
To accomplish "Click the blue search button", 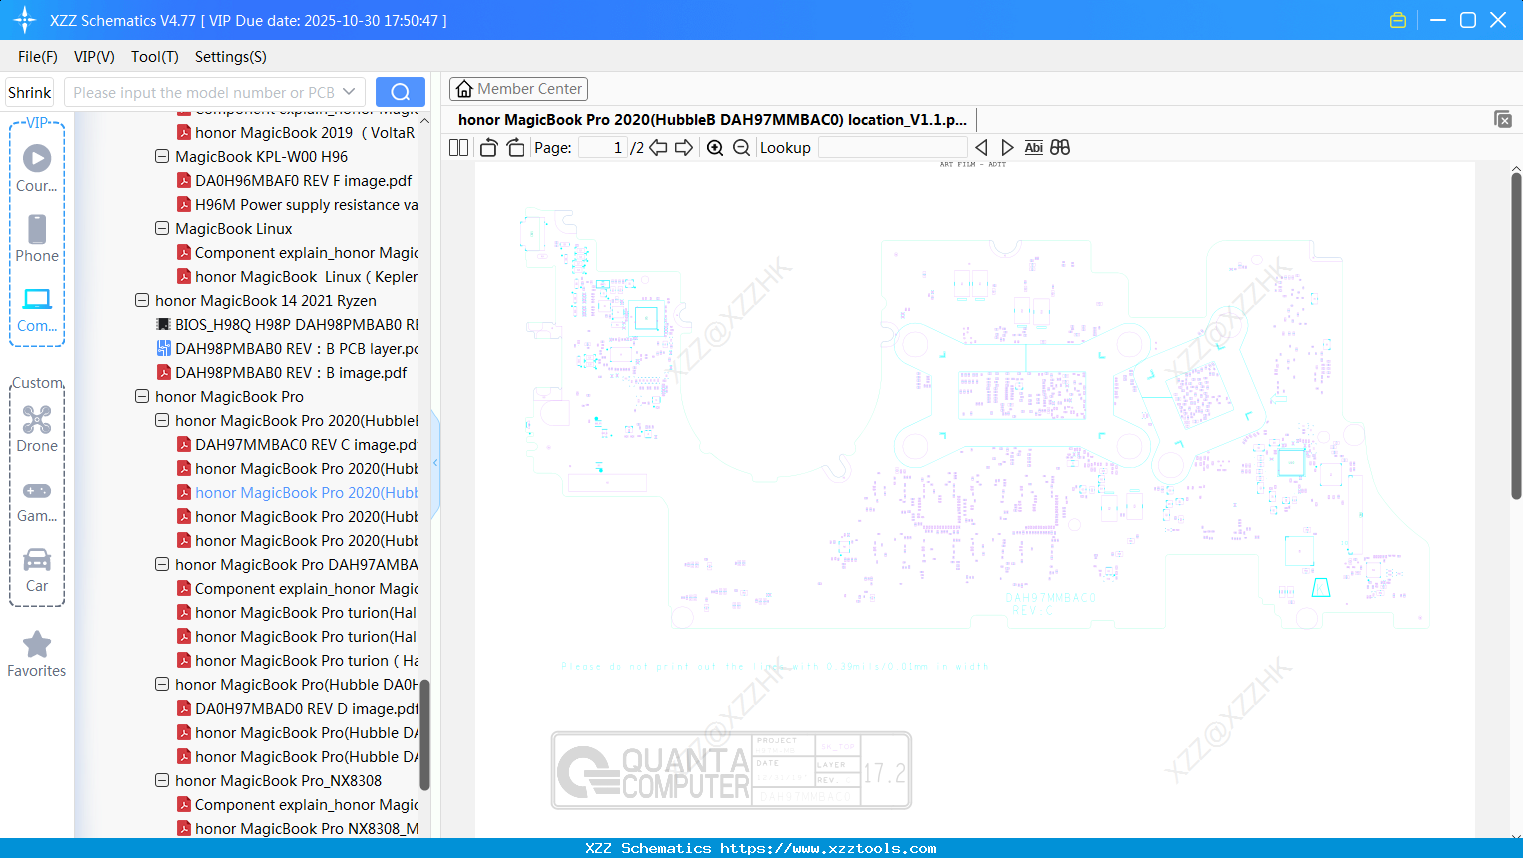I will (x=400, y=92).
